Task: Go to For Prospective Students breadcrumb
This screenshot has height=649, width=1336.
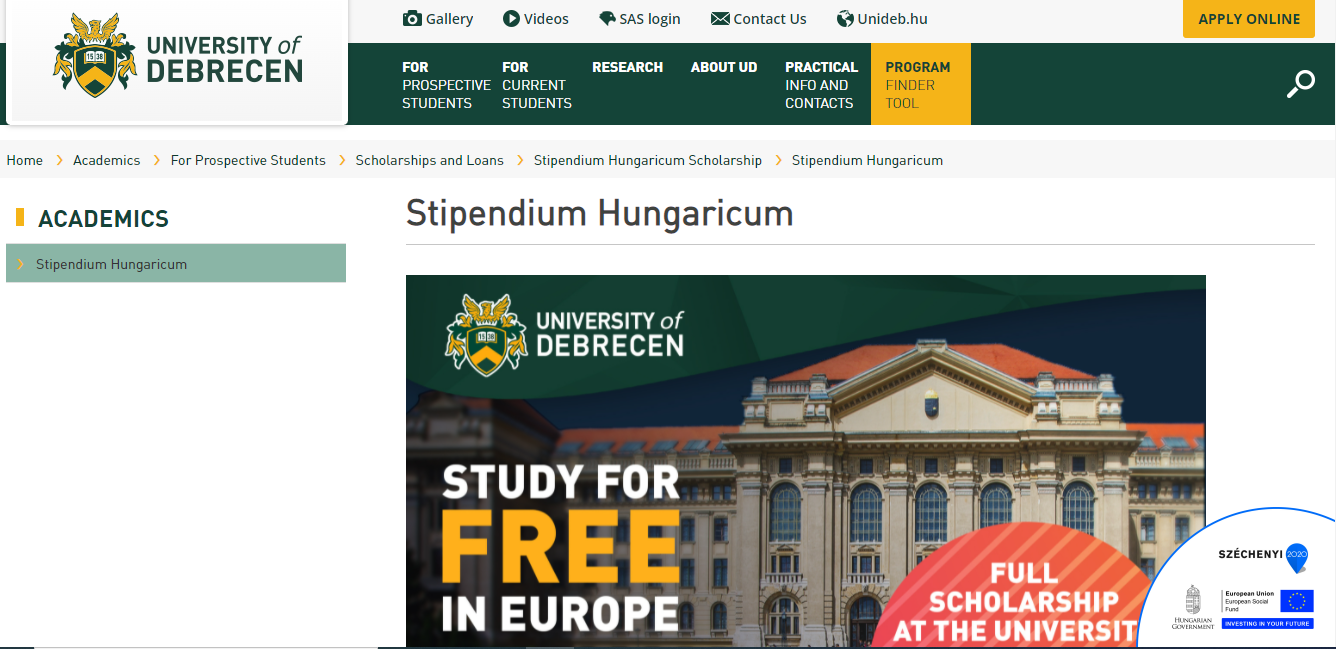Action: 248,160
